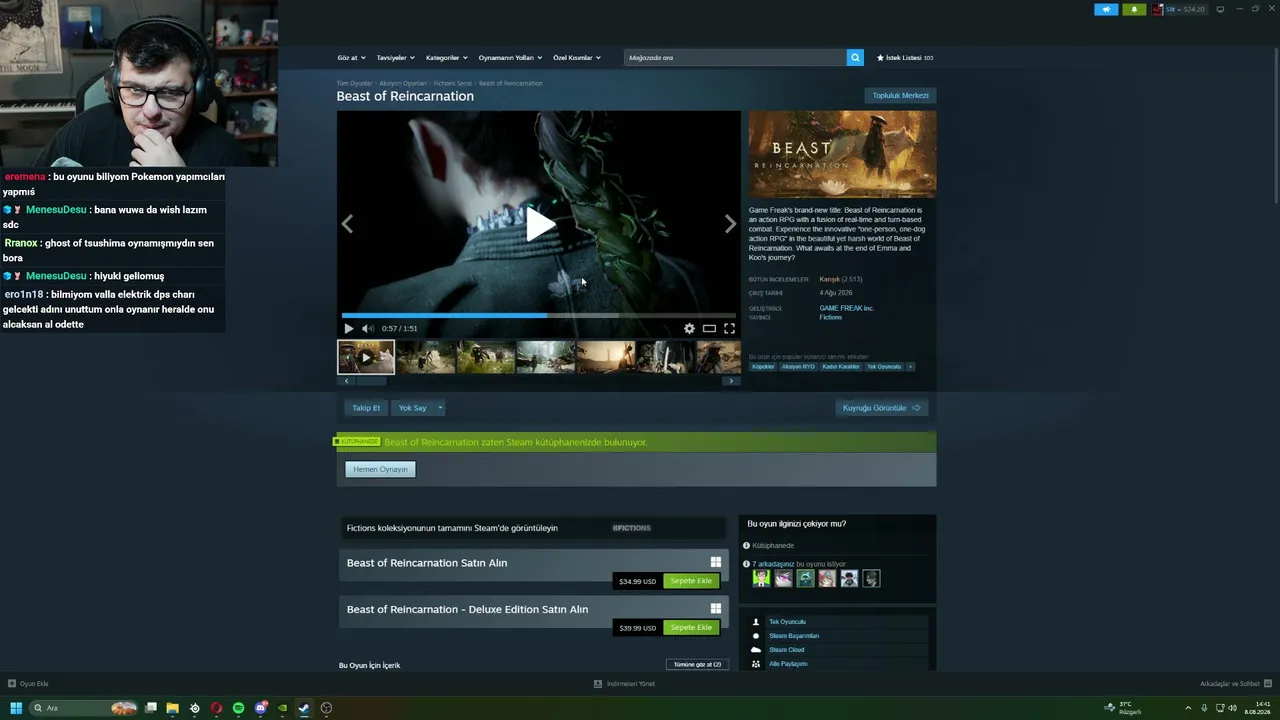
Task: Click the Windows taskbar search box
Action: (x=84, y=708)
